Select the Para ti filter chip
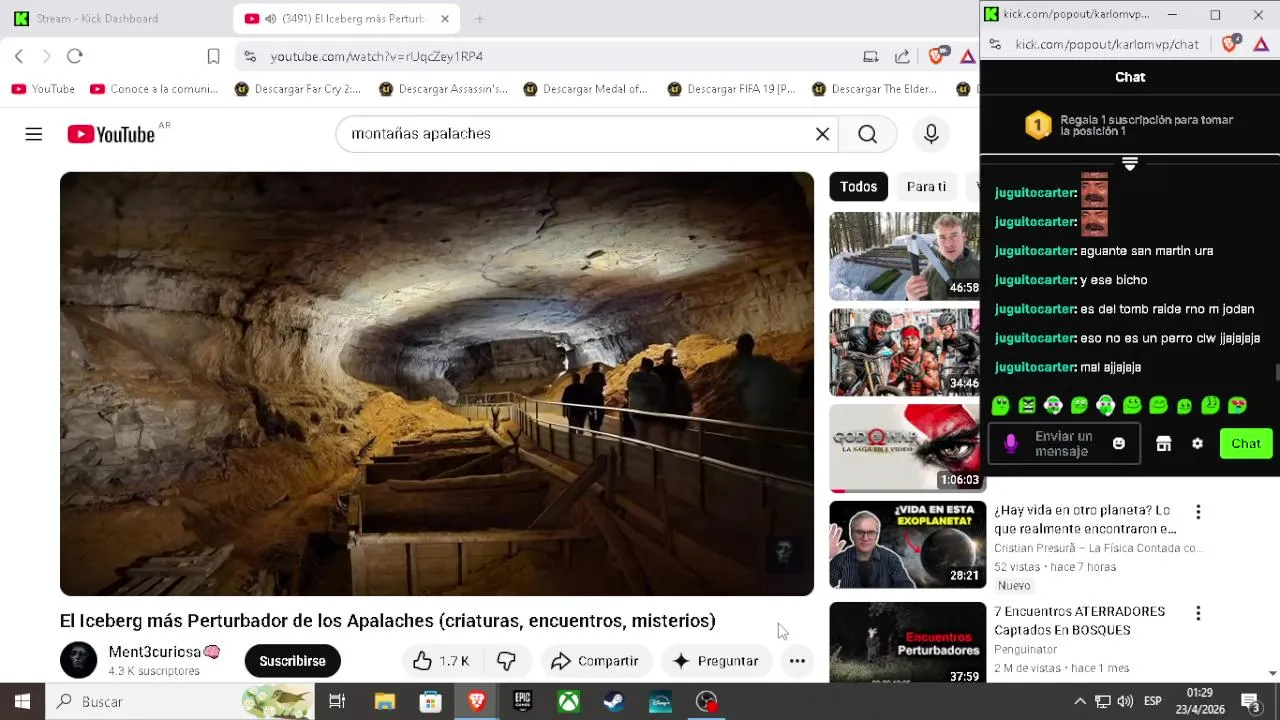 click(x=926, y=187)
